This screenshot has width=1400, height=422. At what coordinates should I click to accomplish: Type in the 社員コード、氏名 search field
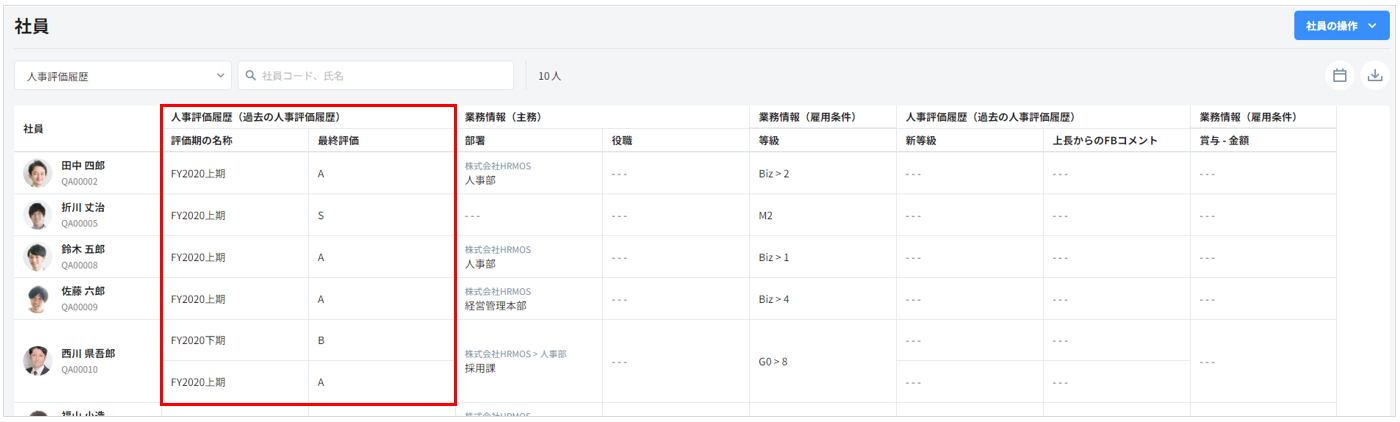click(385, 76)
